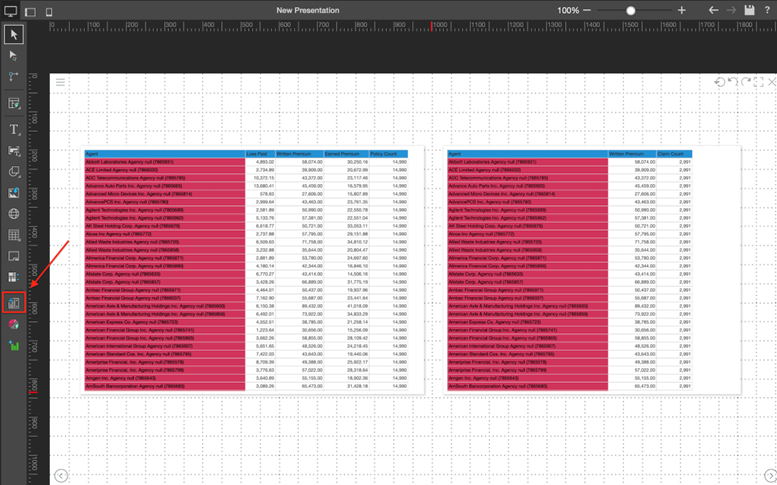Open help with the question mark
Image resolution: width=777 pixels, height=485 pixels.
pos(767,10)
